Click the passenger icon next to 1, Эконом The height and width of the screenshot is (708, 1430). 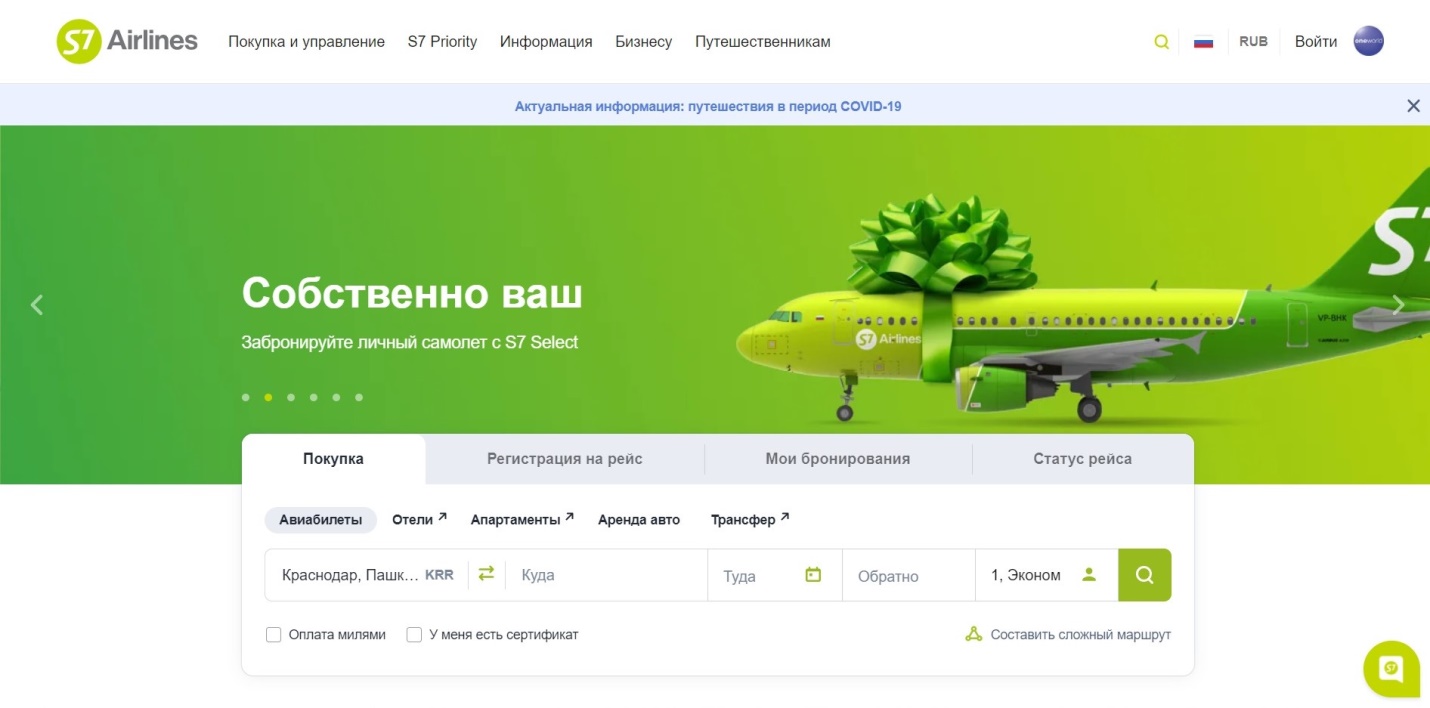1090,575
